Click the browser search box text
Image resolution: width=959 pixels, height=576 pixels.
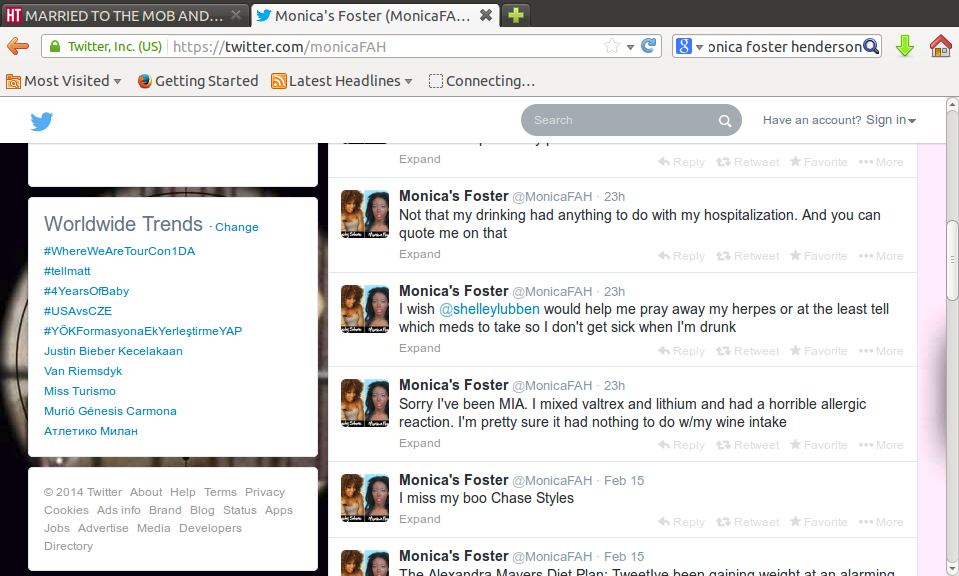point(784,46)
